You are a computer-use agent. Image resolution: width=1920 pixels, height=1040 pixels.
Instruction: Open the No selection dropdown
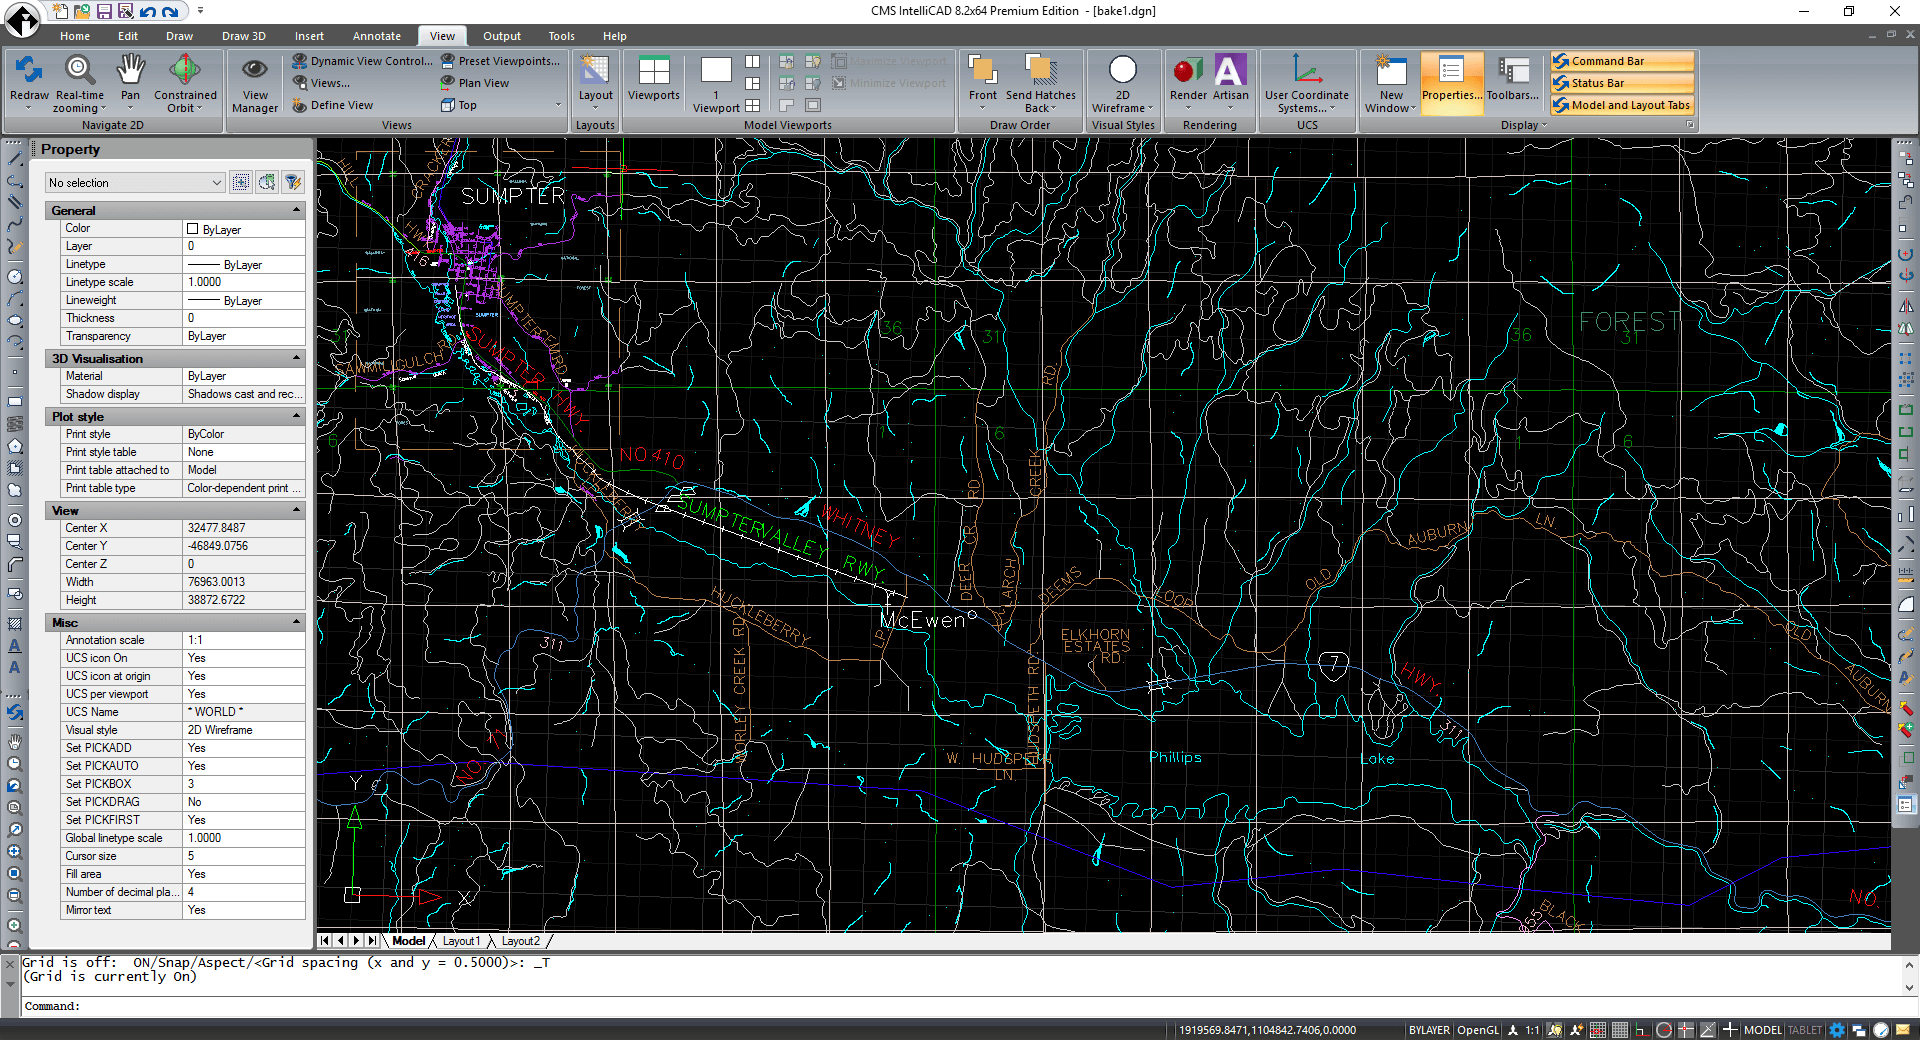pos(135,183)
